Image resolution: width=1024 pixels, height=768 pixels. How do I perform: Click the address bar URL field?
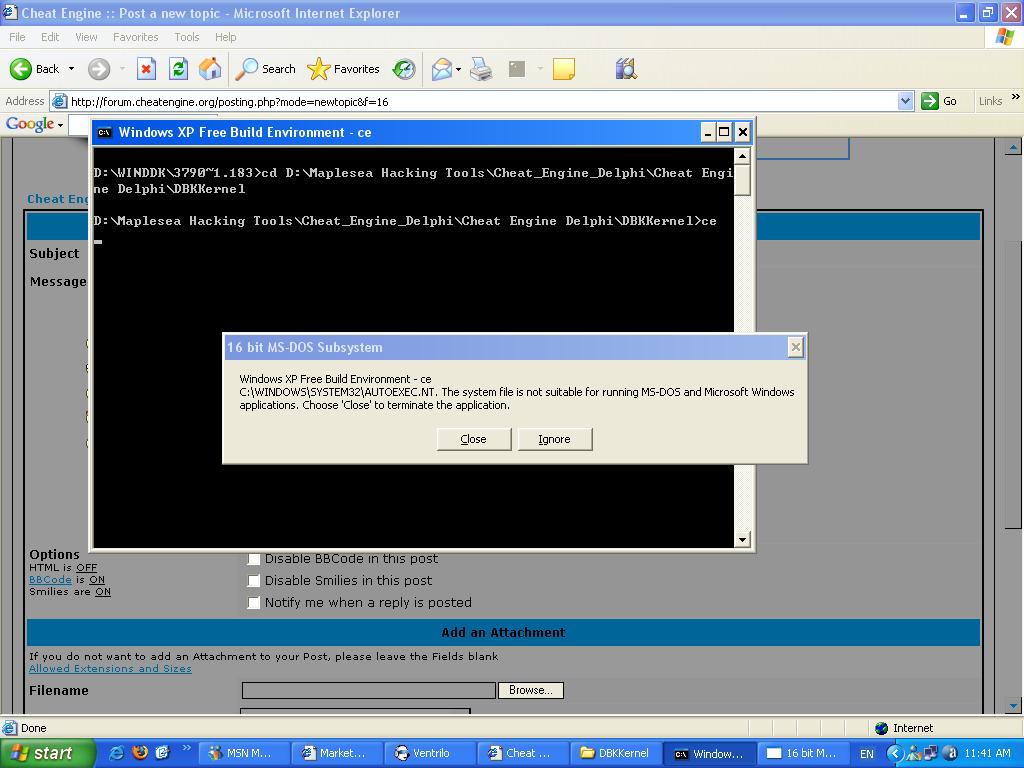[x=483, y=101]
